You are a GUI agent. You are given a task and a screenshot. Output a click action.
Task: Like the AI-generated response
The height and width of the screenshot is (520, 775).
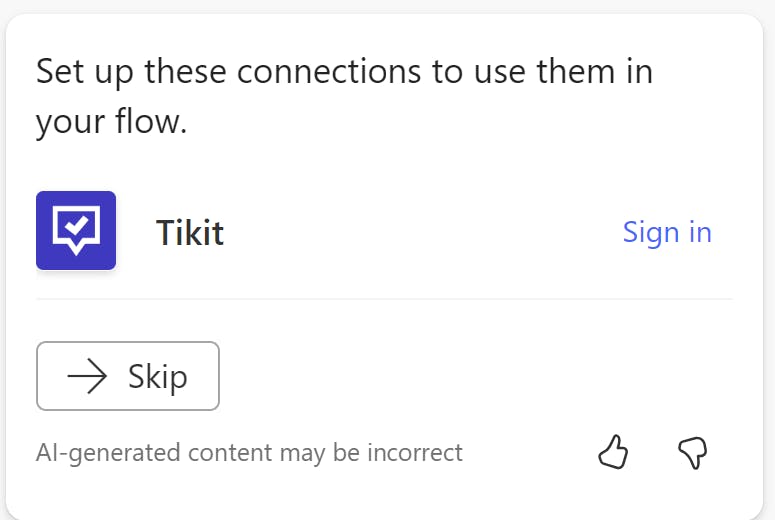(613, 453)
